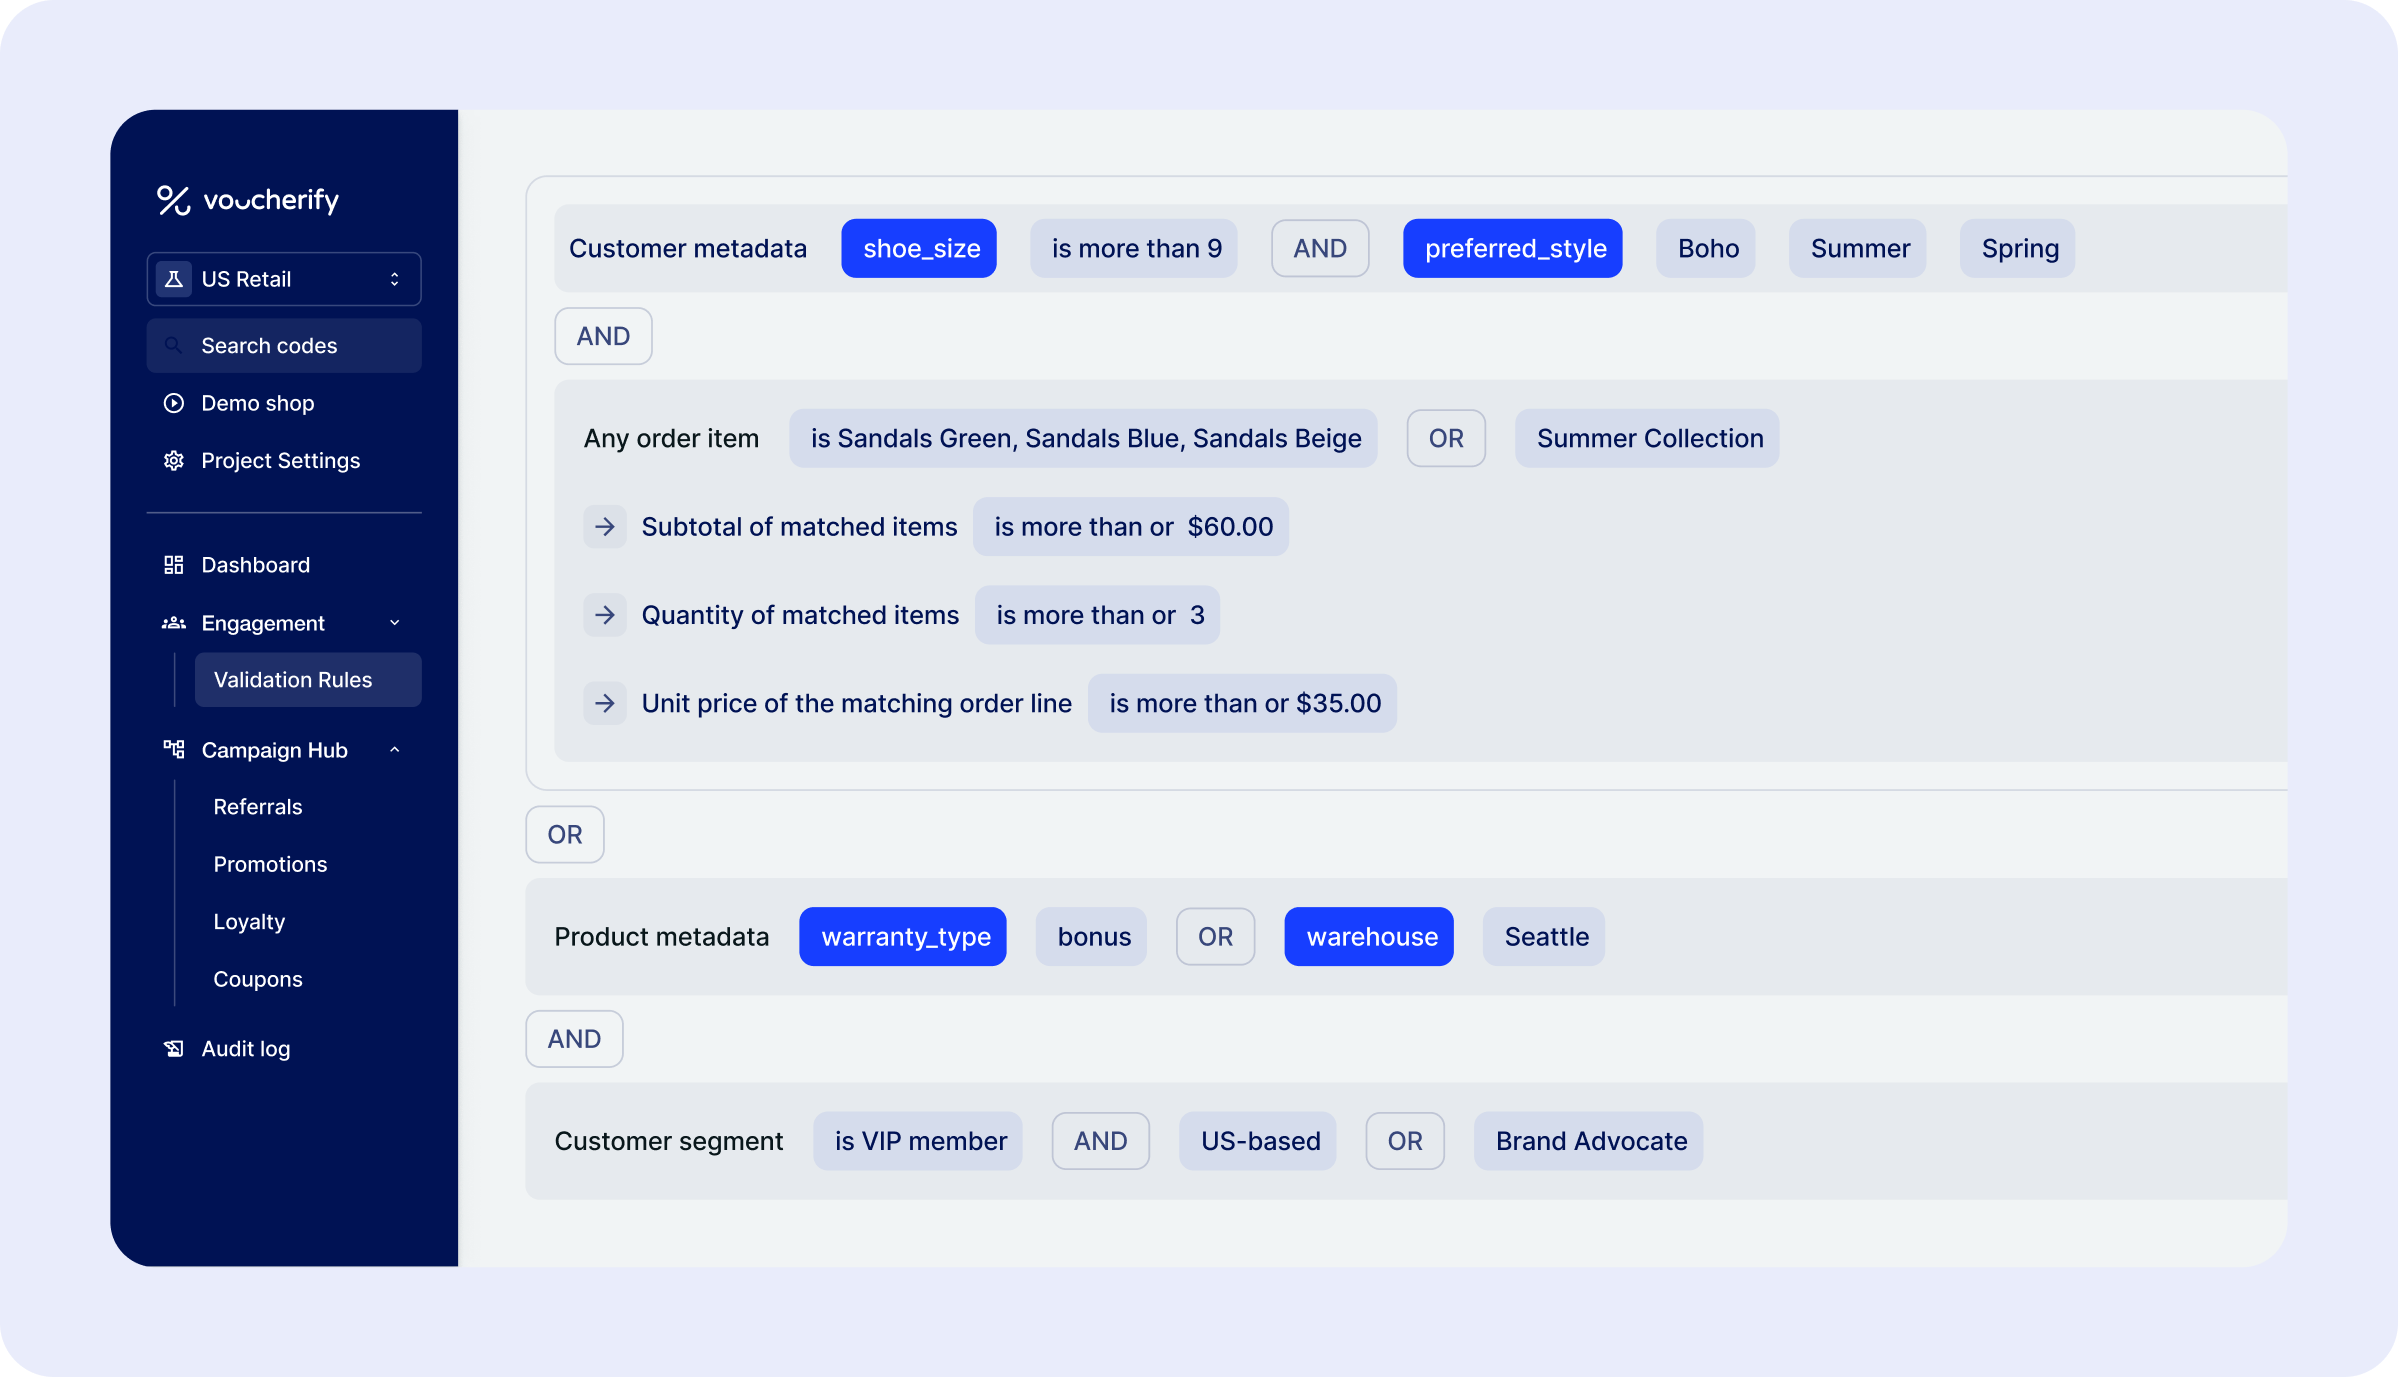
Task: Click the Voucherify logo icon
Action: (x=173, y=200)
